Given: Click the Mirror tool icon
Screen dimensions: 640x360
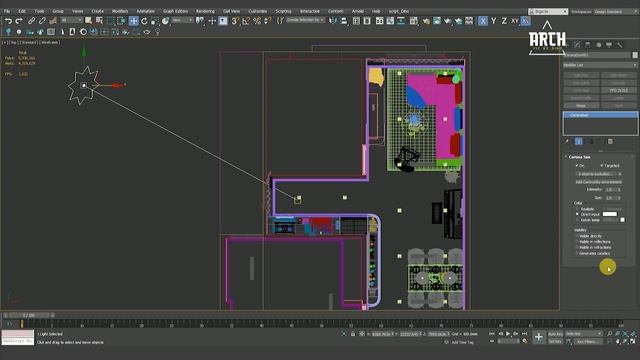Looking at the screenshot, I should [333, 21].
